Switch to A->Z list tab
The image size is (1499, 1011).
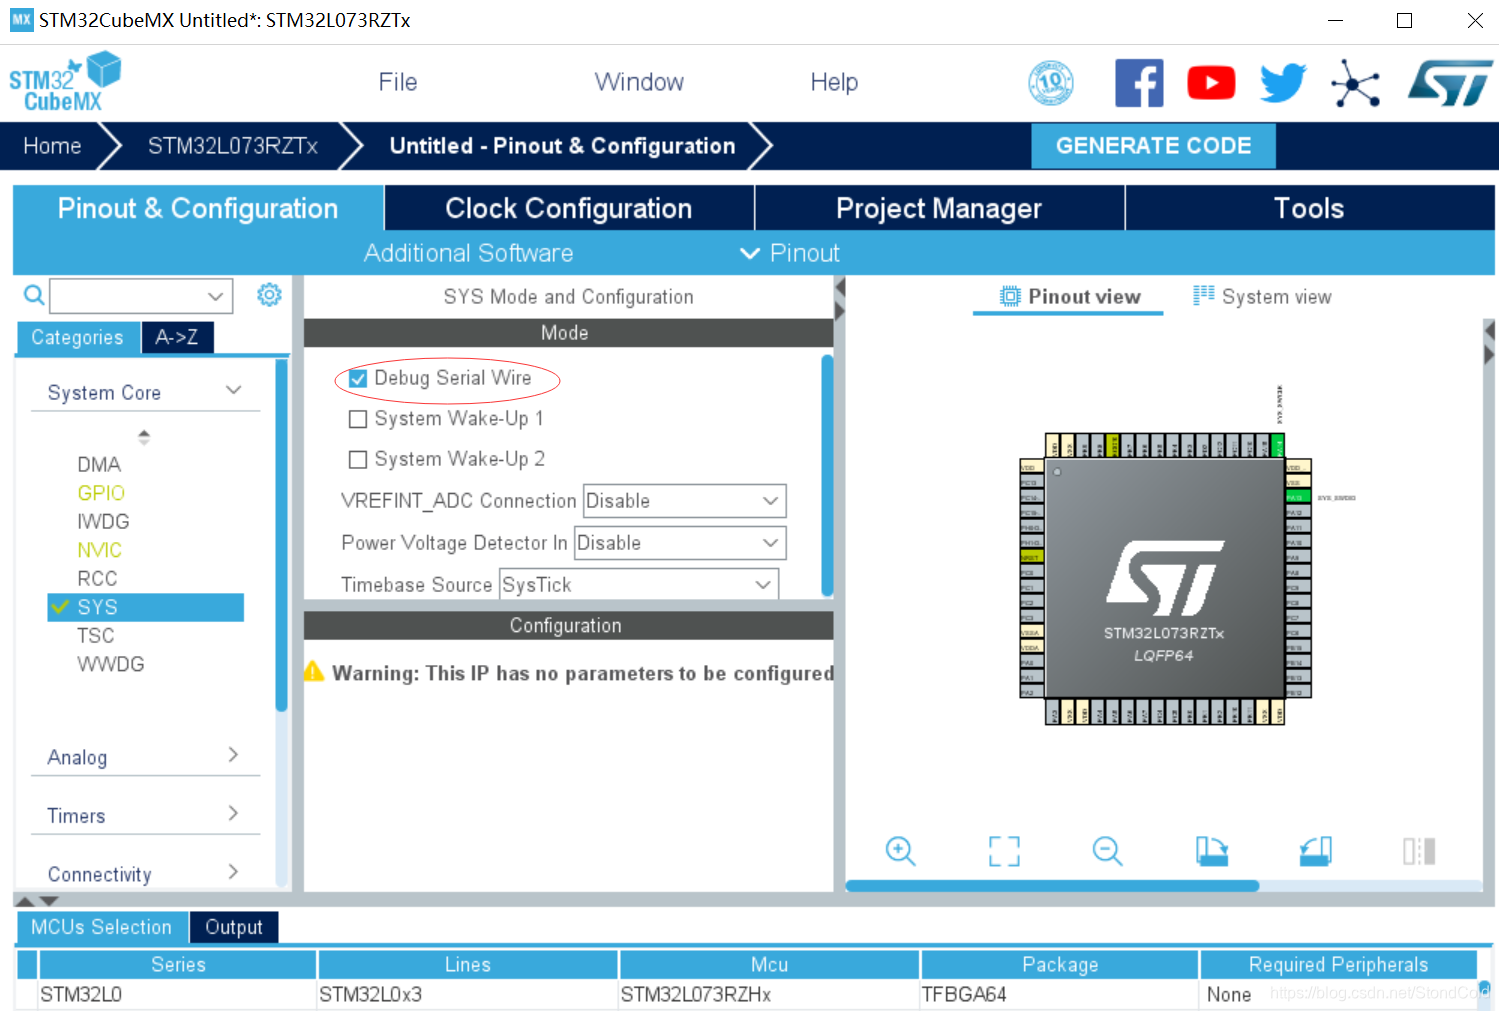[x=177, y=337]
